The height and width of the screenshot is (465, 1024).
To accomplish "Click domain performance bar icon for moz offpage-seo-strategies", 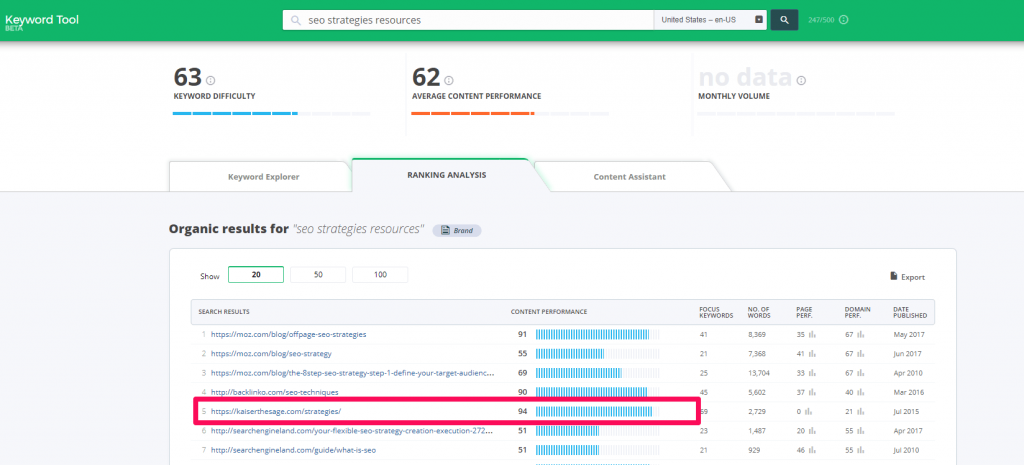I will [x=861, y=334].
